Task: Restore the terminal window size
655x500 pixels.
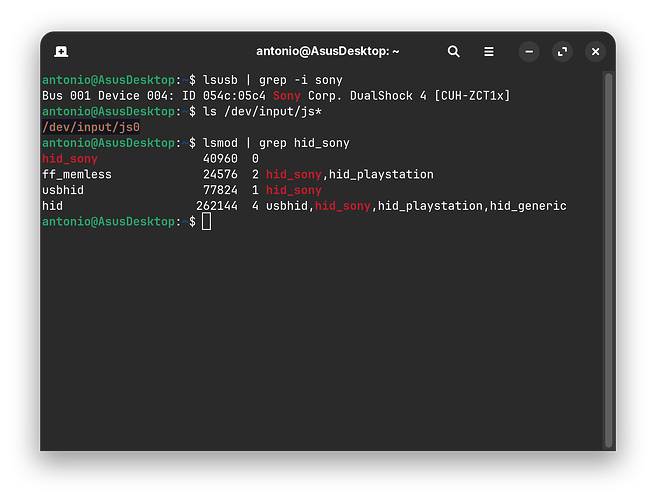Action: click(x=562, y=51)
